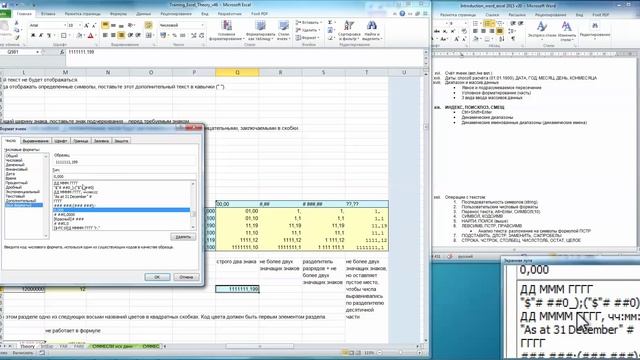Click the red font color icon in Excel
Image resolution: width=640 pixels, height=360 pixels.
click(91, 36)
